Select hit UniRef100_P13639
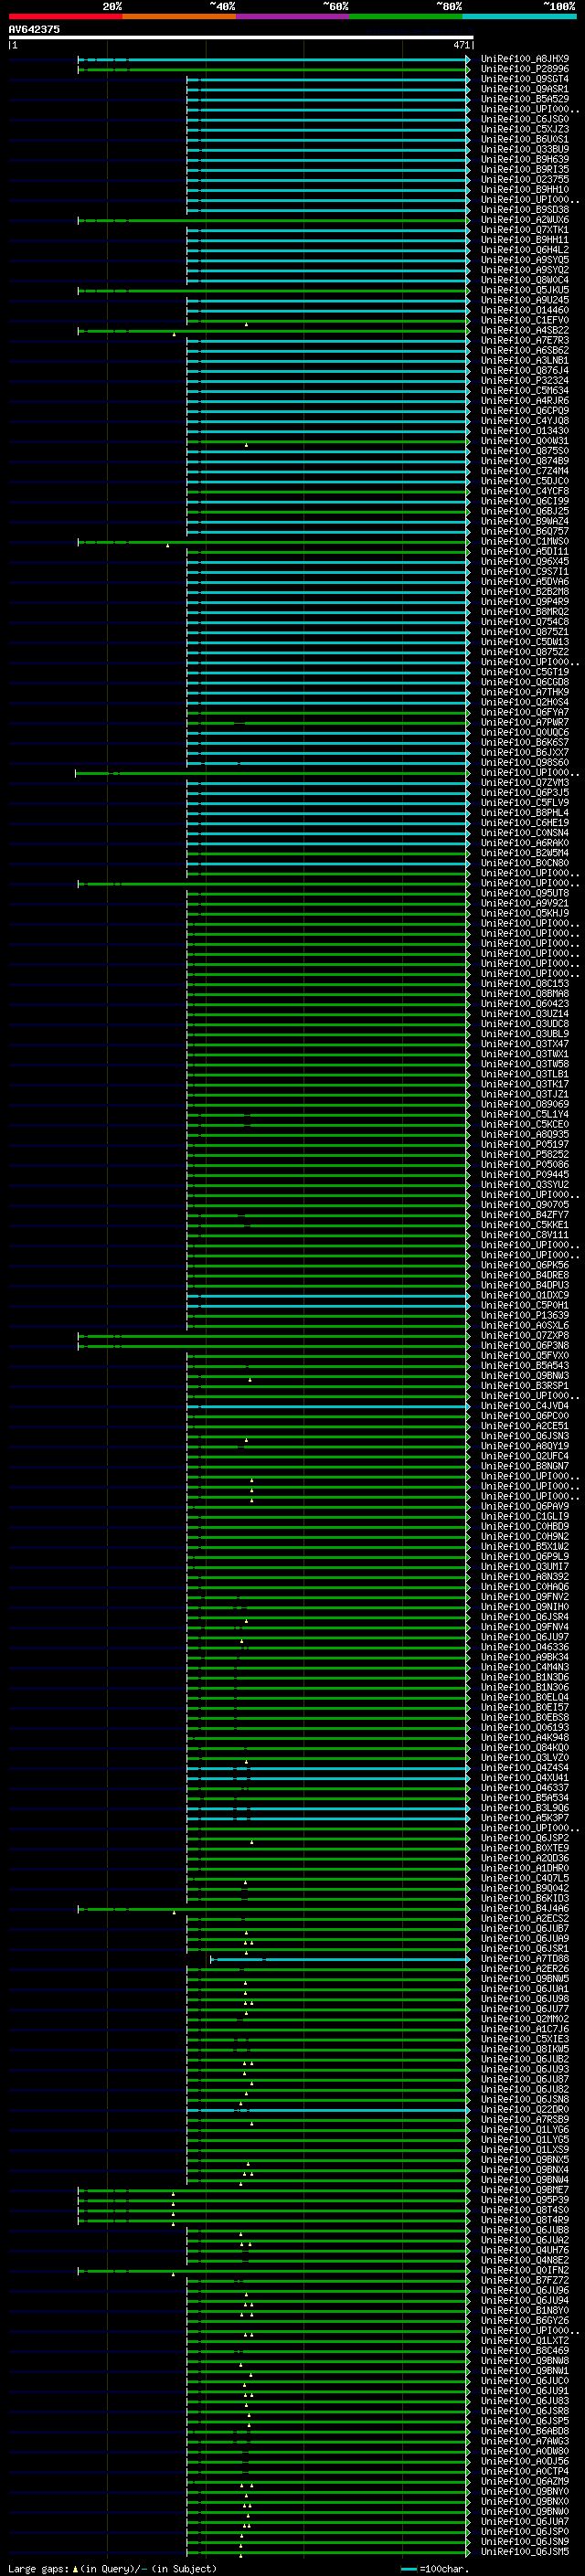 (525, 1315)
